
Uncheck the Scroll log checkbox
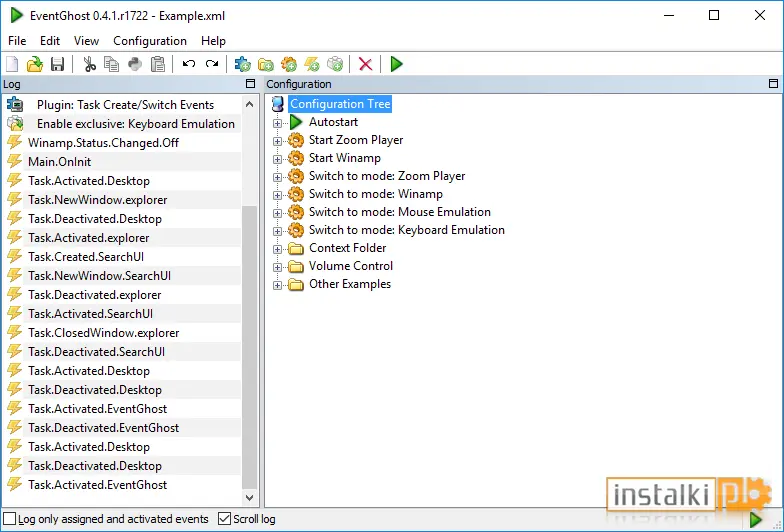(224, 519)
